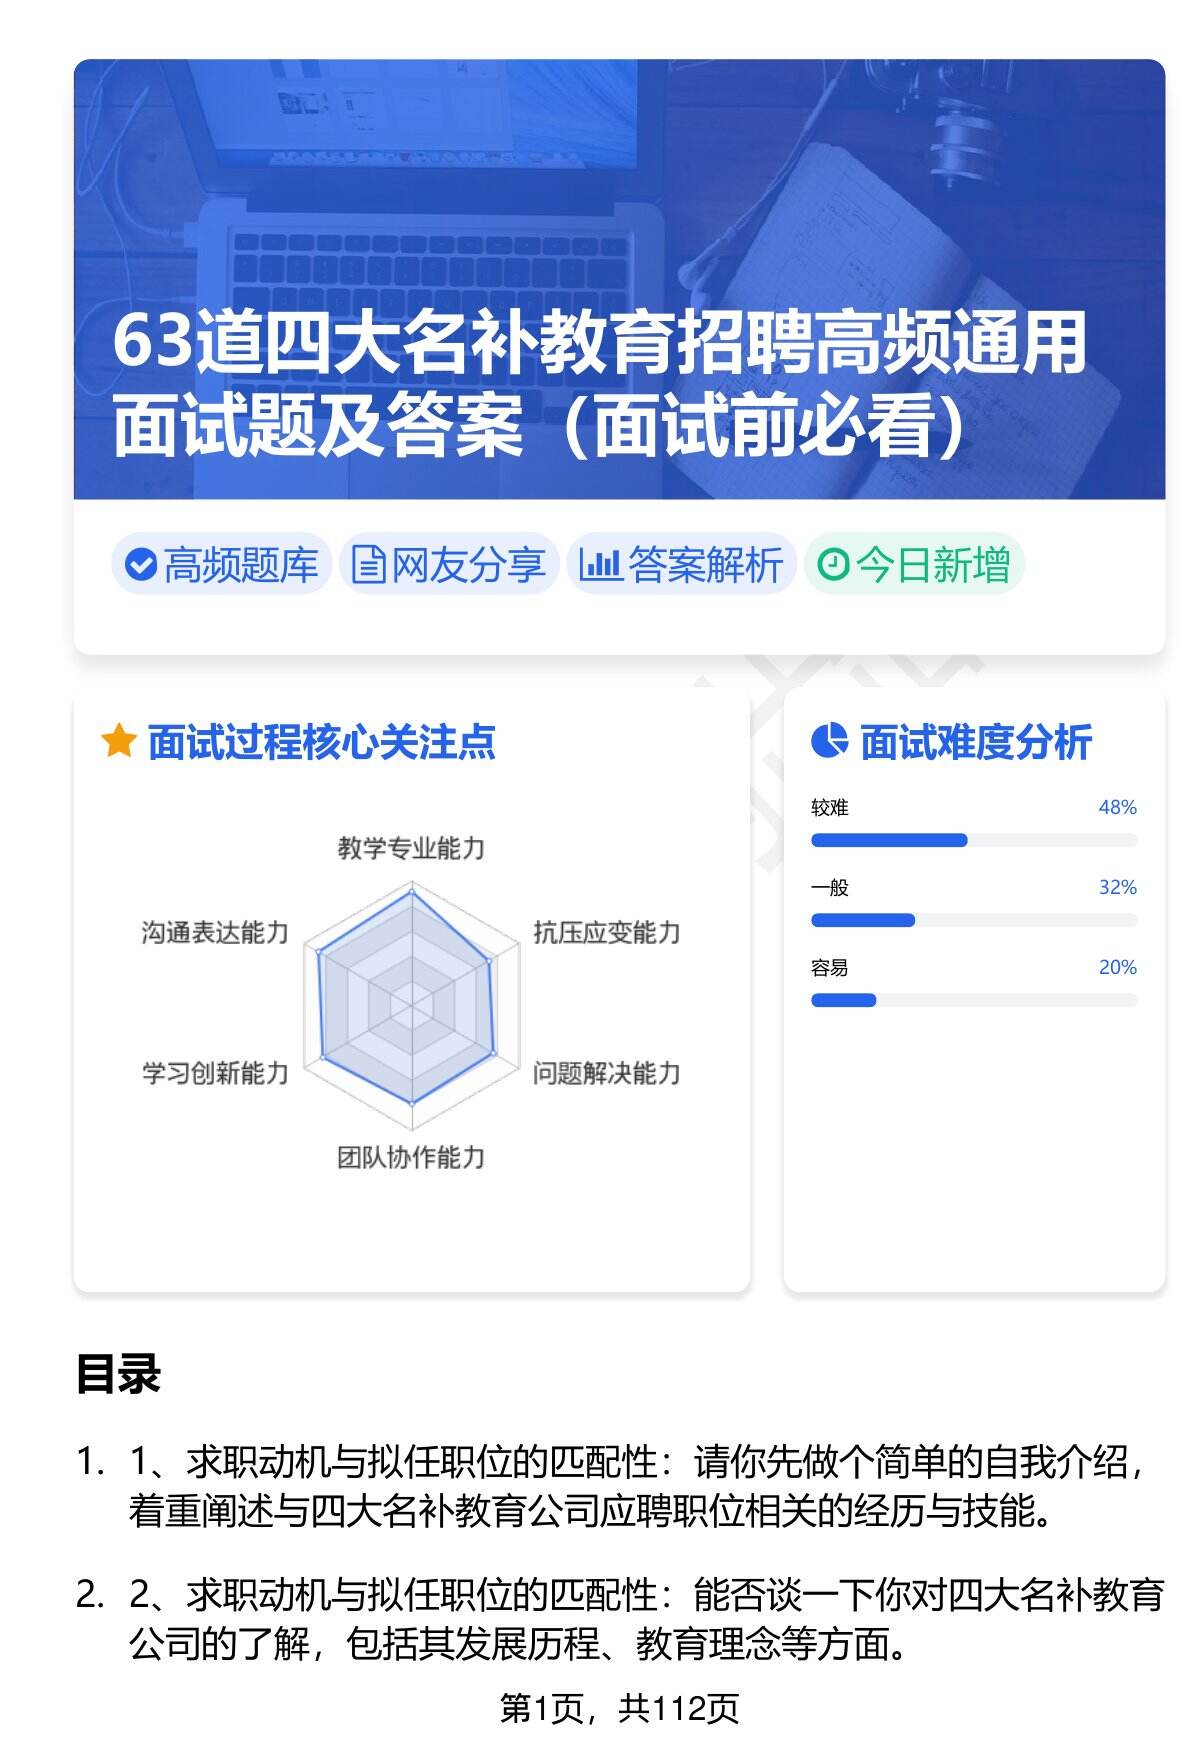Click the document icon beside 网友分享
This screenshot has width=1200, height=1755.
[368, 565]
